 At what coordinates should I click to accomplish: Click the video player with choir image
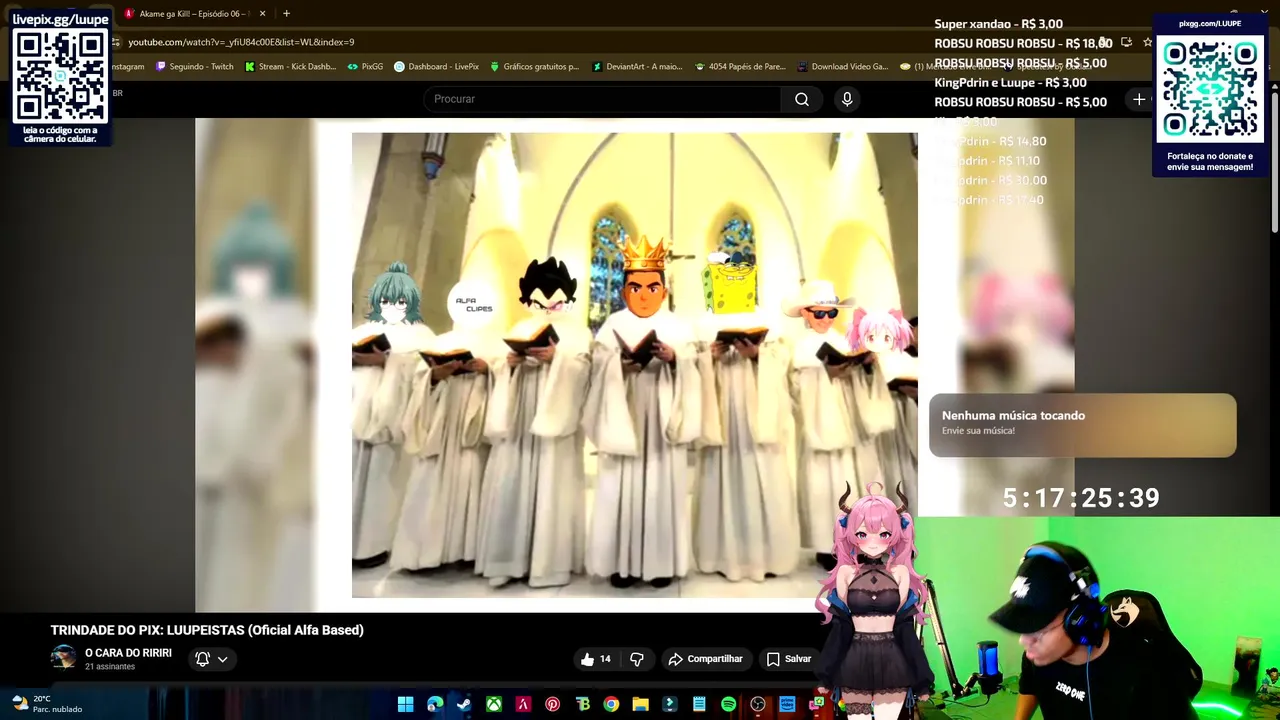[635, 365]
